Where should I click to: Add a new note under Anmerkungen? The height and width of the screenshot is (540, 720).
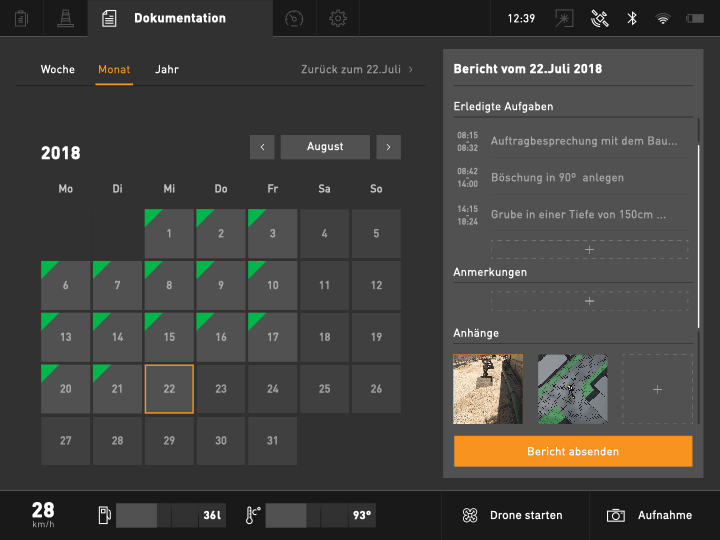589,301
